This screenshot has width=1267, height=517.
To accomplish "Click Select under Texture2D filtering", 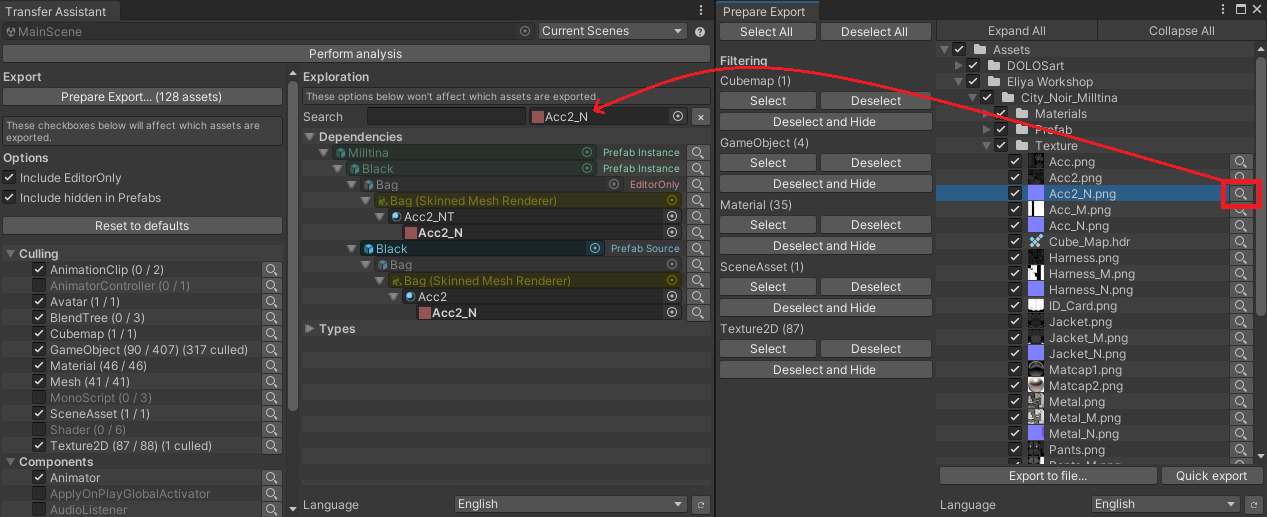I will (768, 349).
